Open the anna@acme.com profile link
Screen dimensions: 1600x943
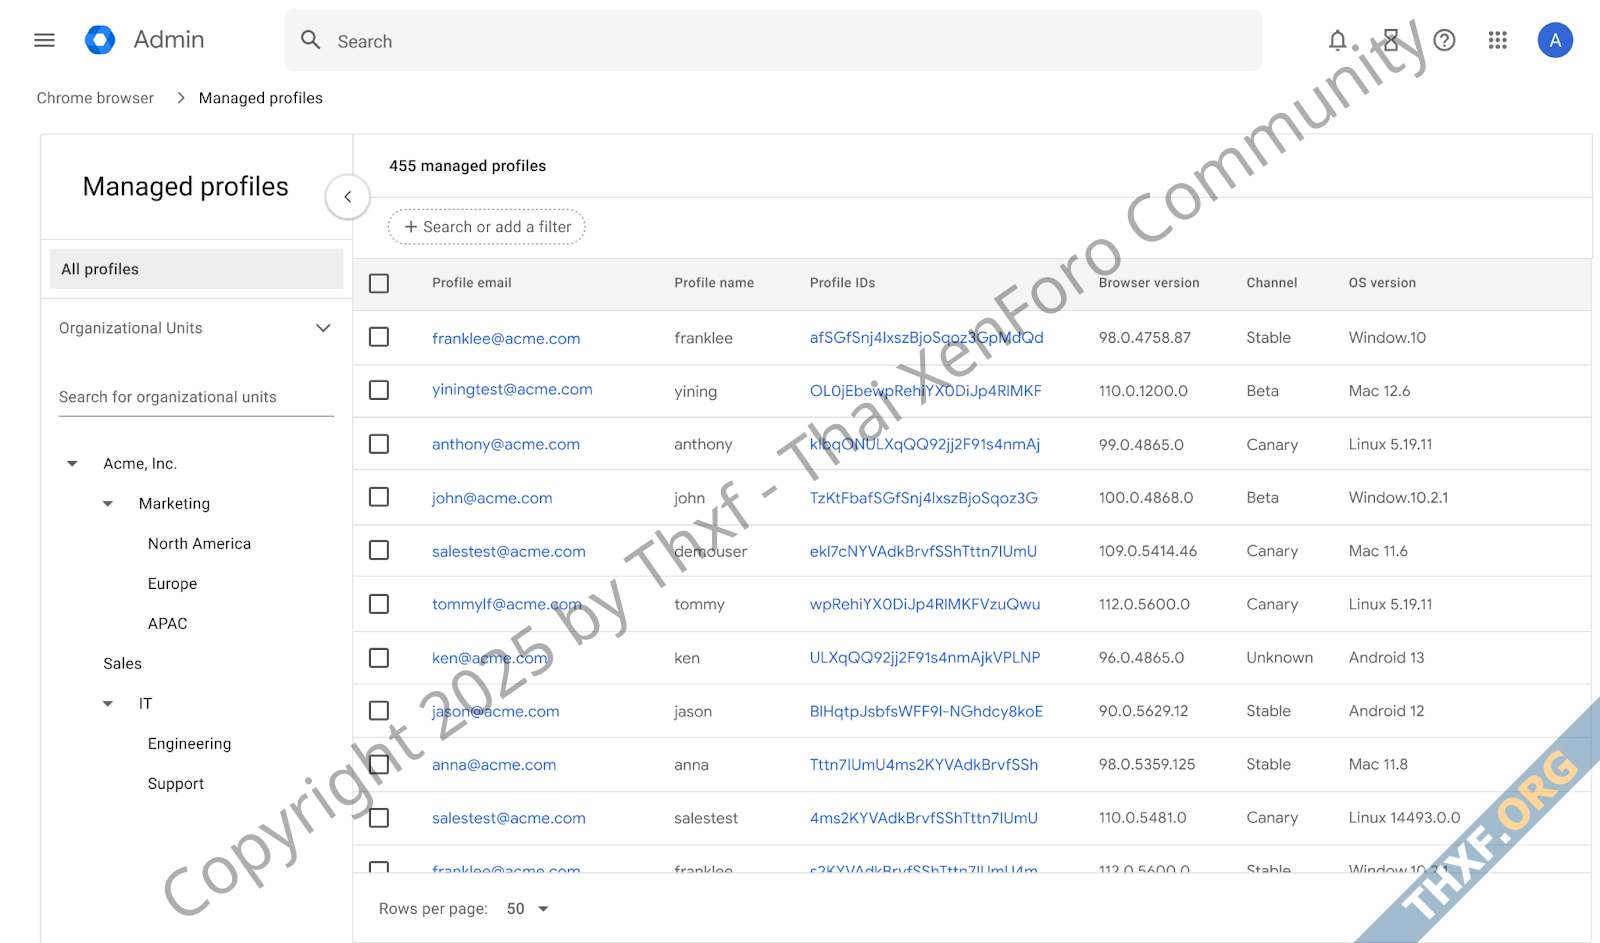[x=494, y=765]
